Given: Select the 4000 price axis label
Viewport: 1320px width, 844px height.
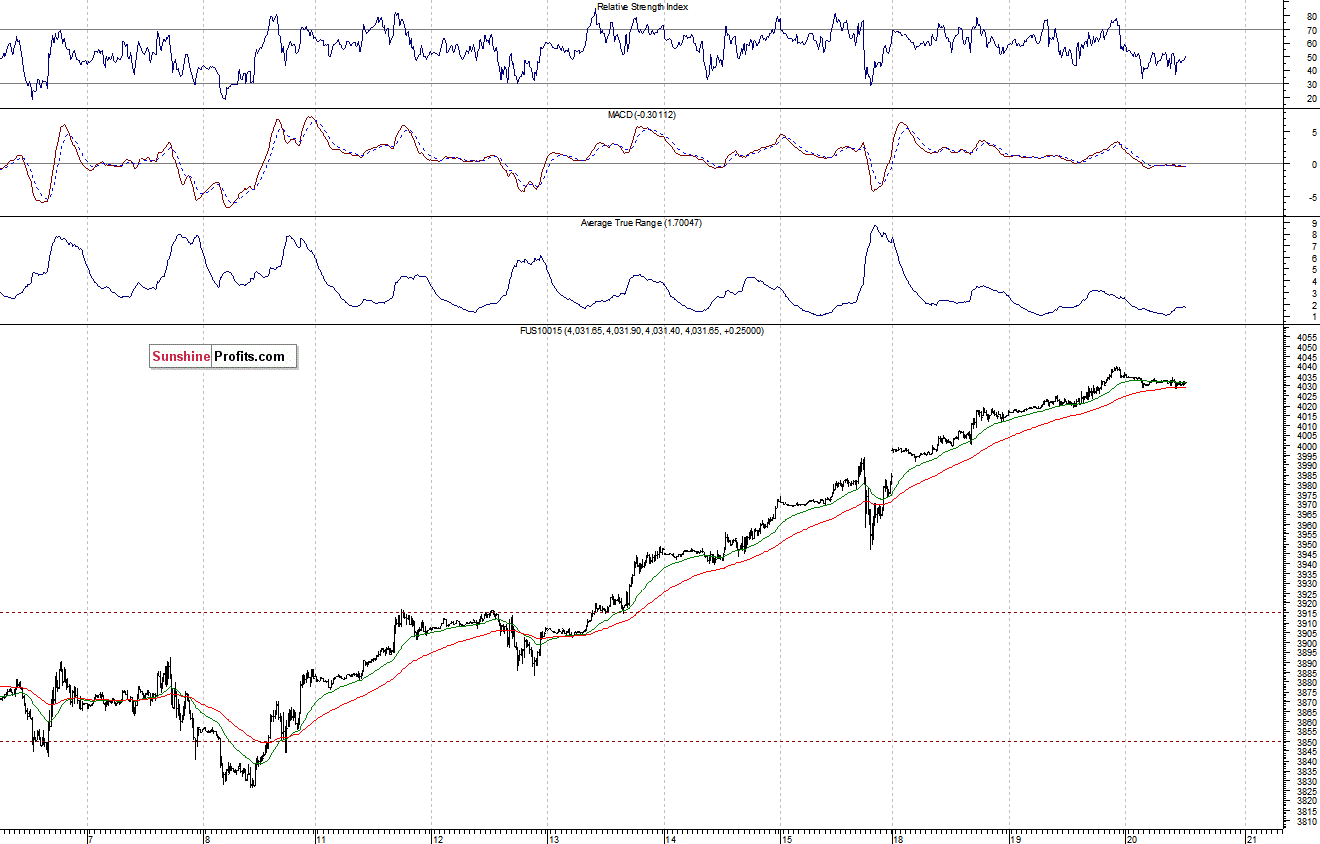Looking at the screenshot, I should click(x=1306, y=446).
